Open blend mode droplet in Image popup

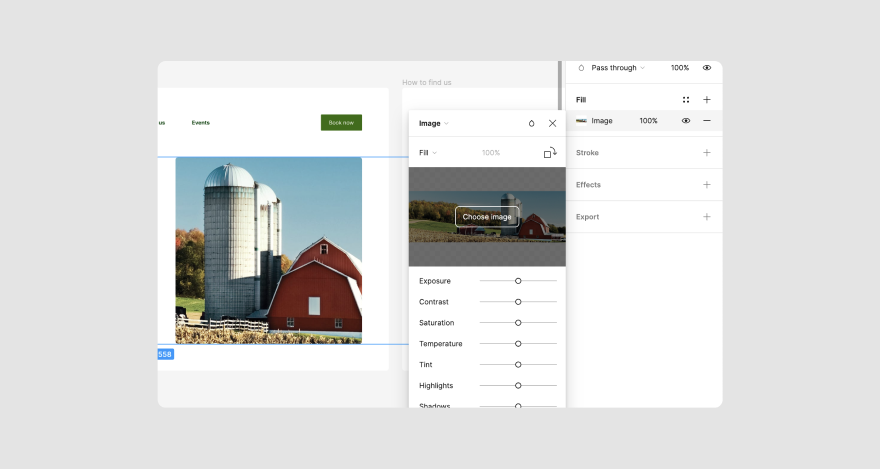[531, 123]
